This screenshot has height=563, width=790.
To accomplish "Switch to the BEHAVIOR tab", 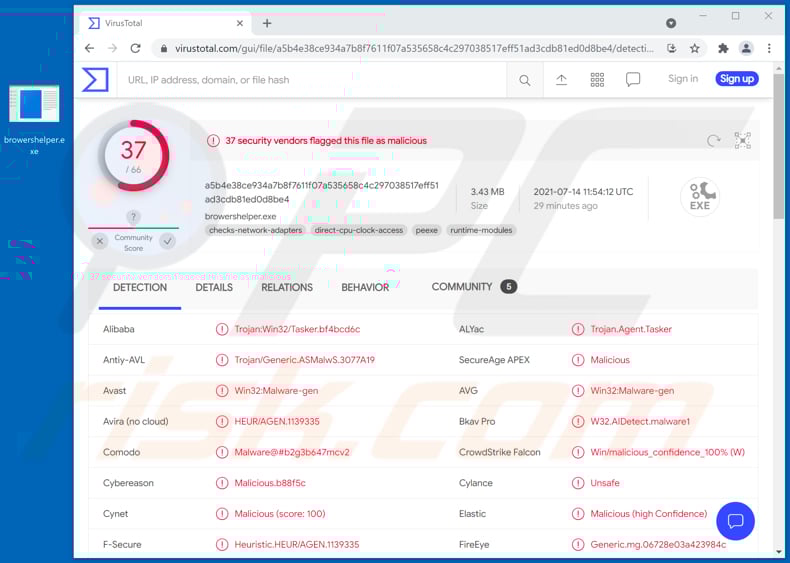I will point(365,288).
